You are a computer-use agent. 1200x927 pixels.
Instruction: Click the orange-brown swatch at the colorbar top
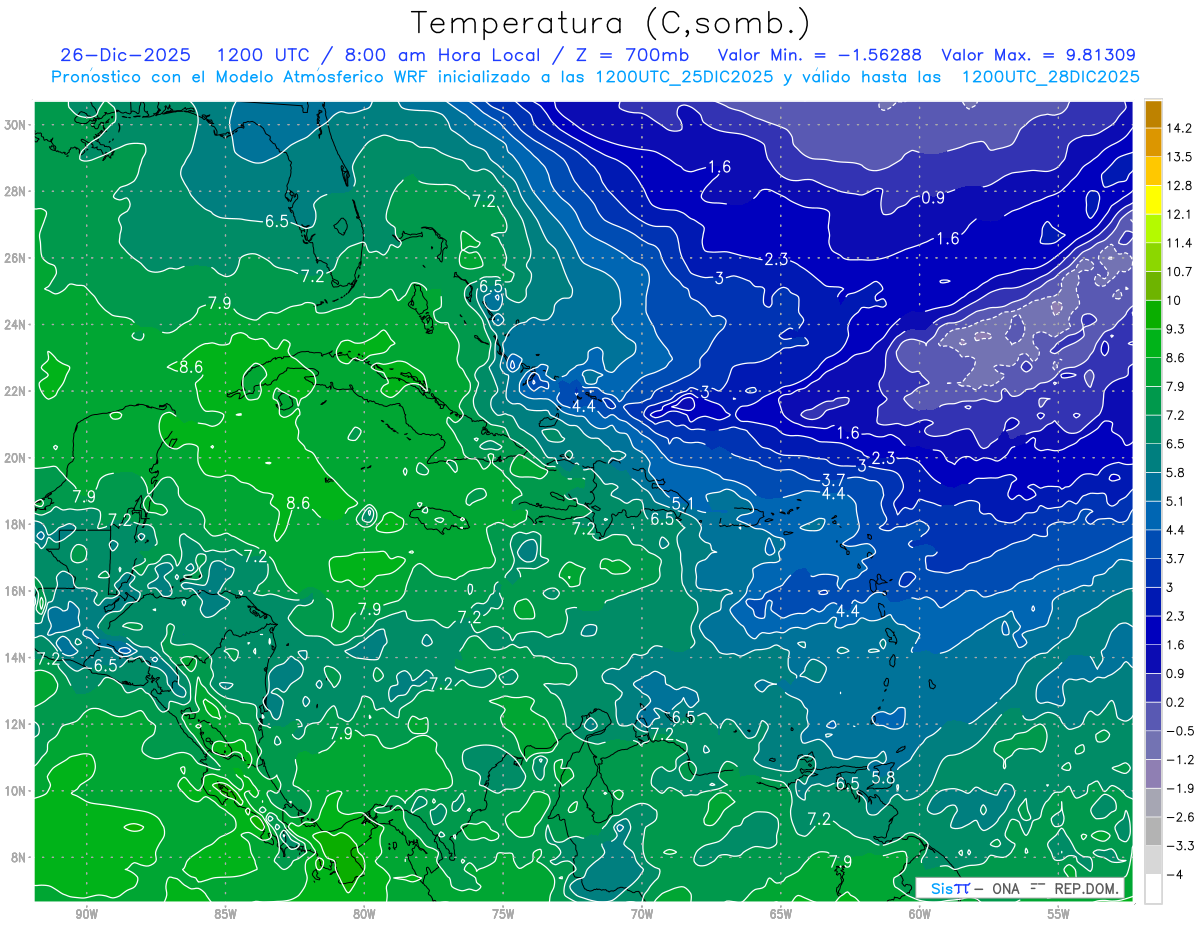point(1153,114)
